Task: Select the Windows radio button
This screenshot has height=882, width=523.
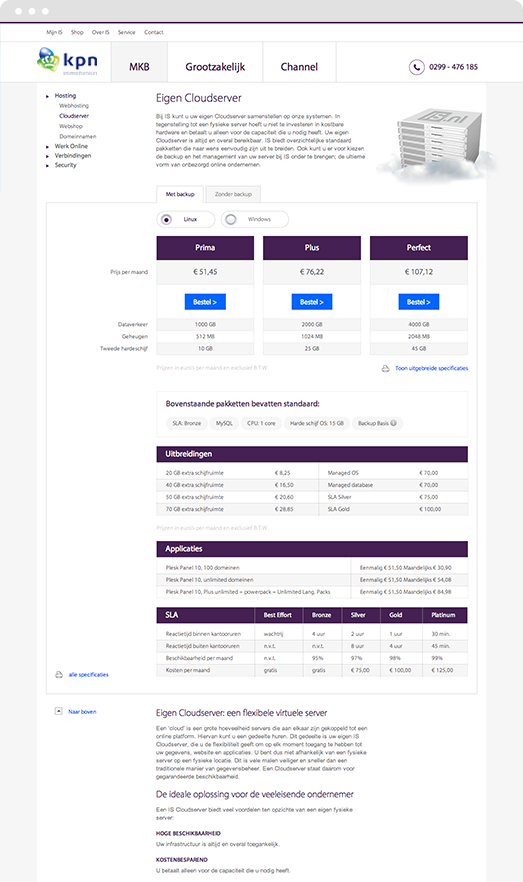Action: 231,219
